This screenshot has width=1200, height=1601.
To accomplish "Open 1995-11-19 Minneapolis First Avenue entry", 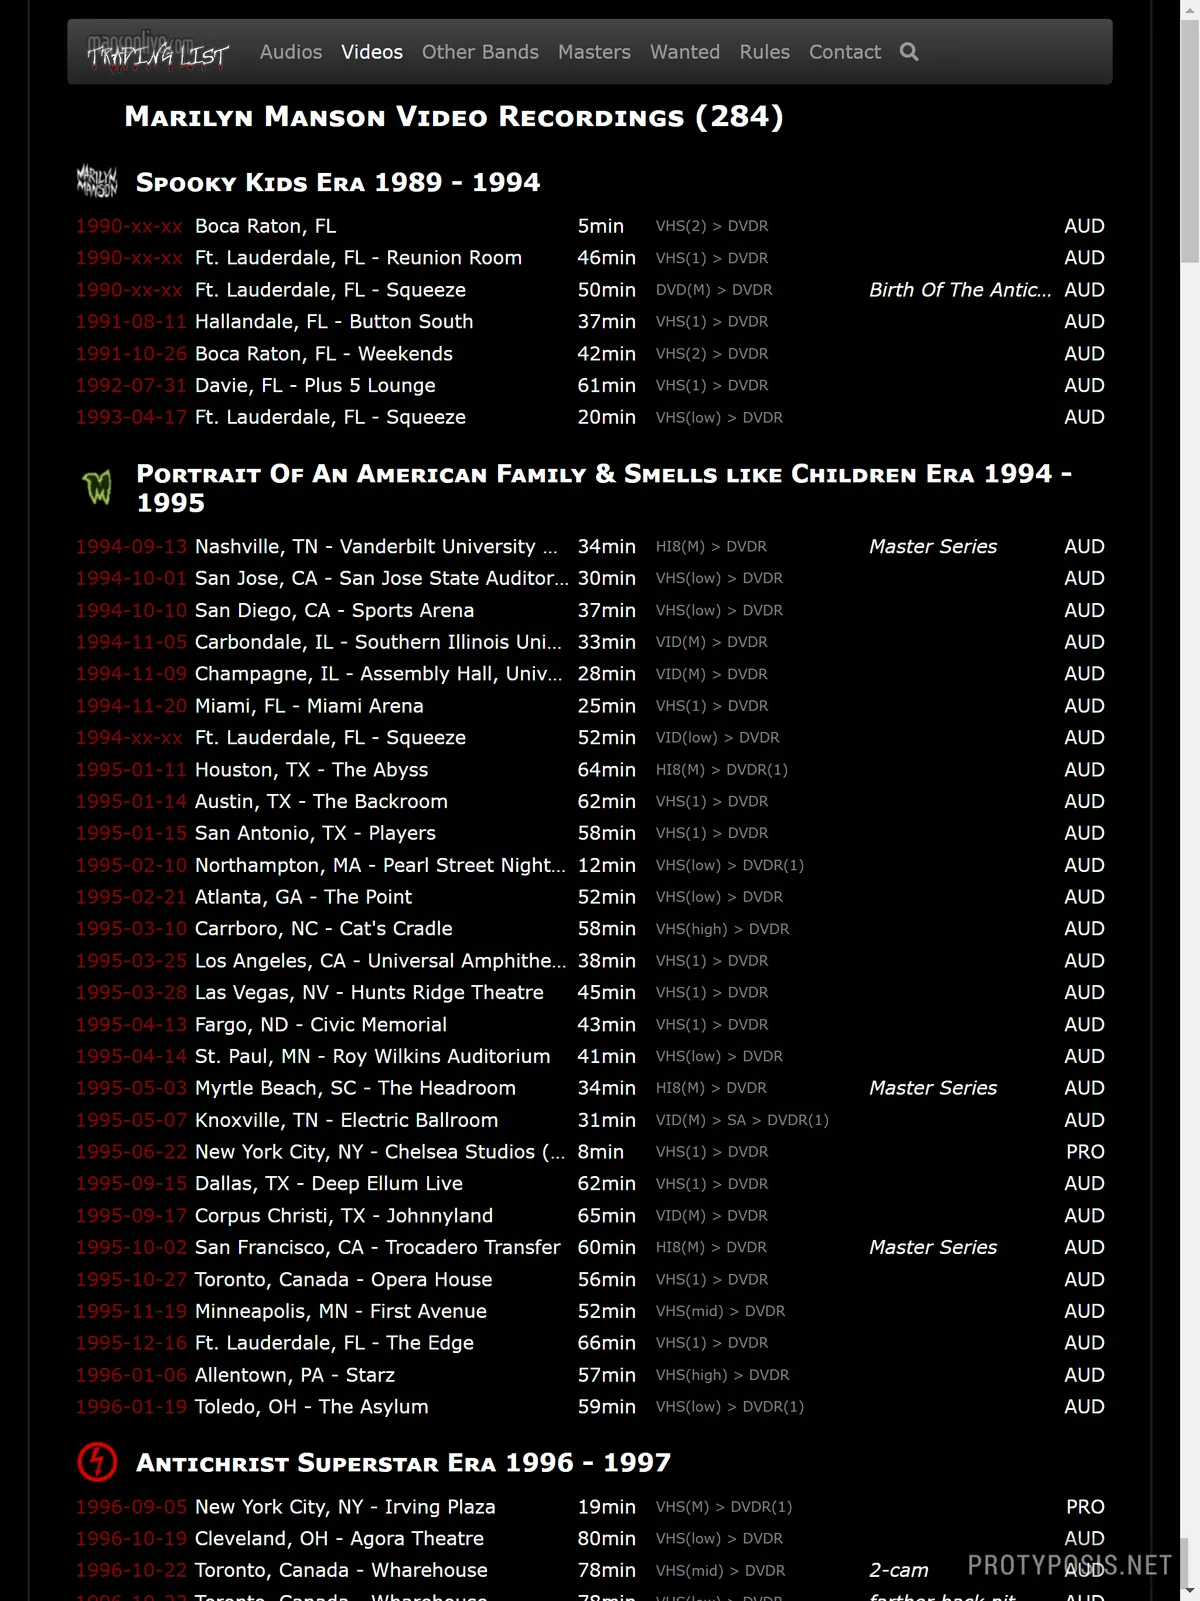I will pos(590,1311).
